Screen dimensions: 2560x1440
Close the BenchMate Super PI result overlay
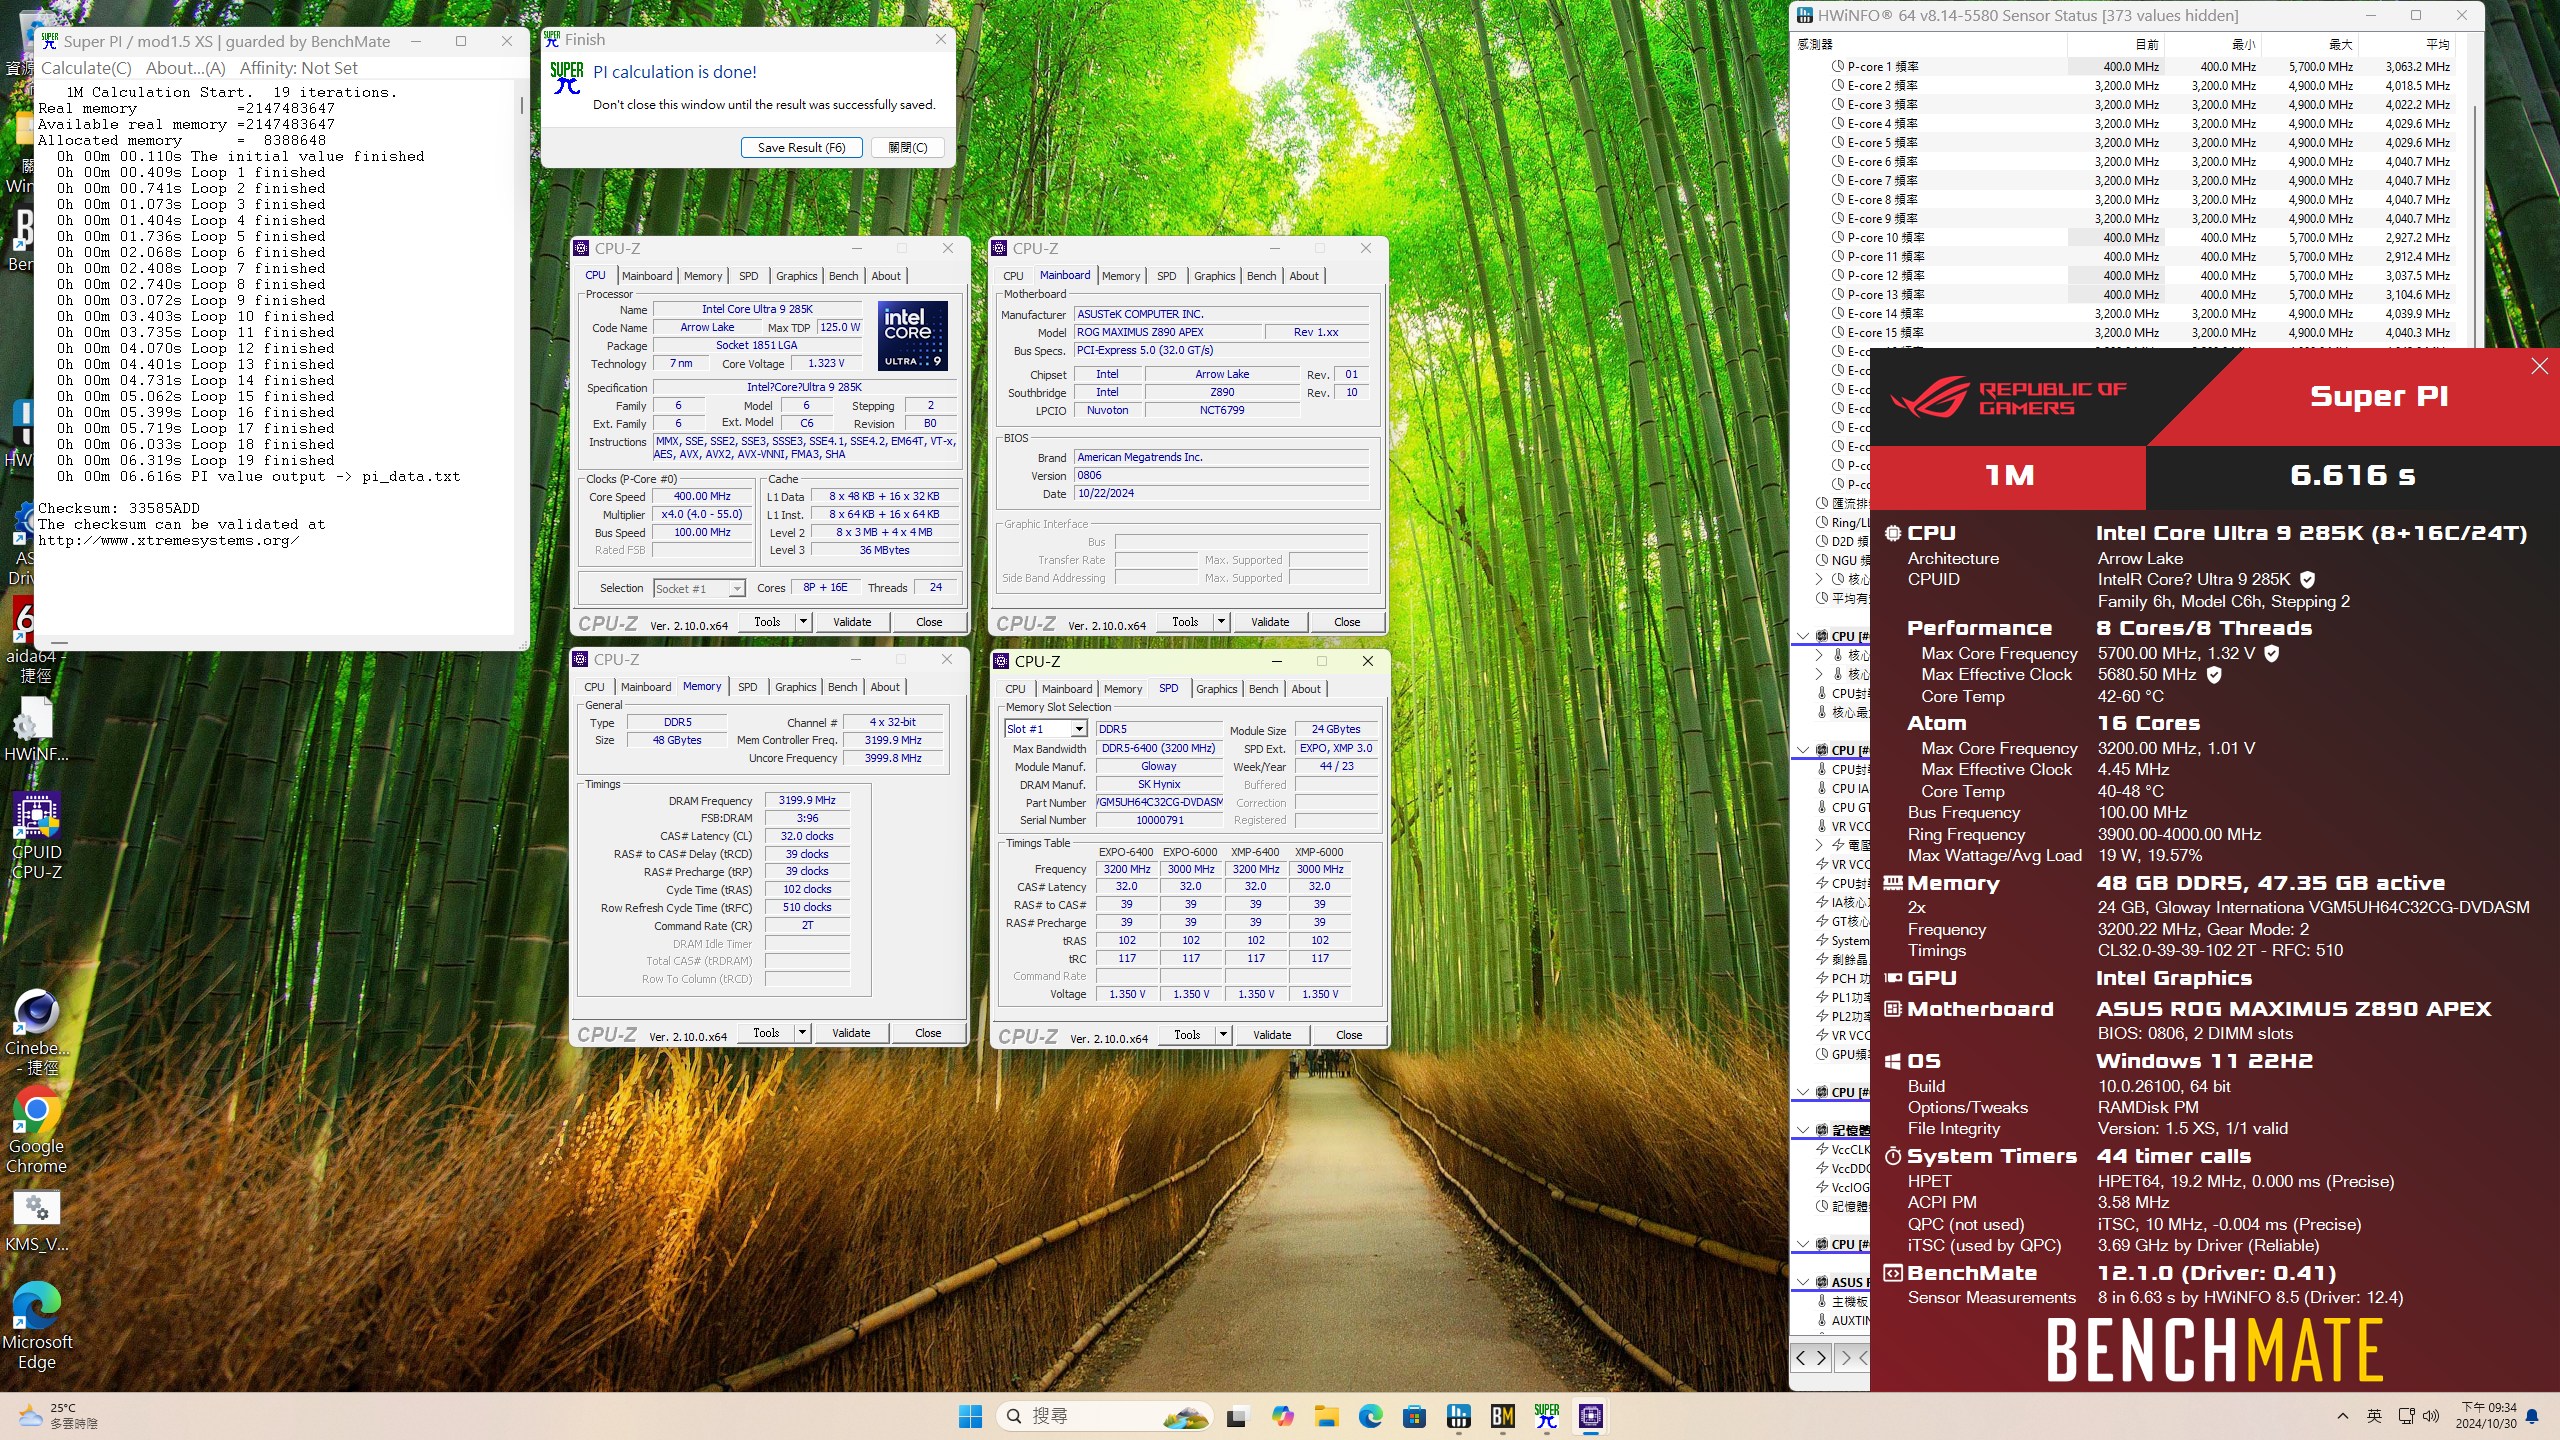pos(2539,366)
